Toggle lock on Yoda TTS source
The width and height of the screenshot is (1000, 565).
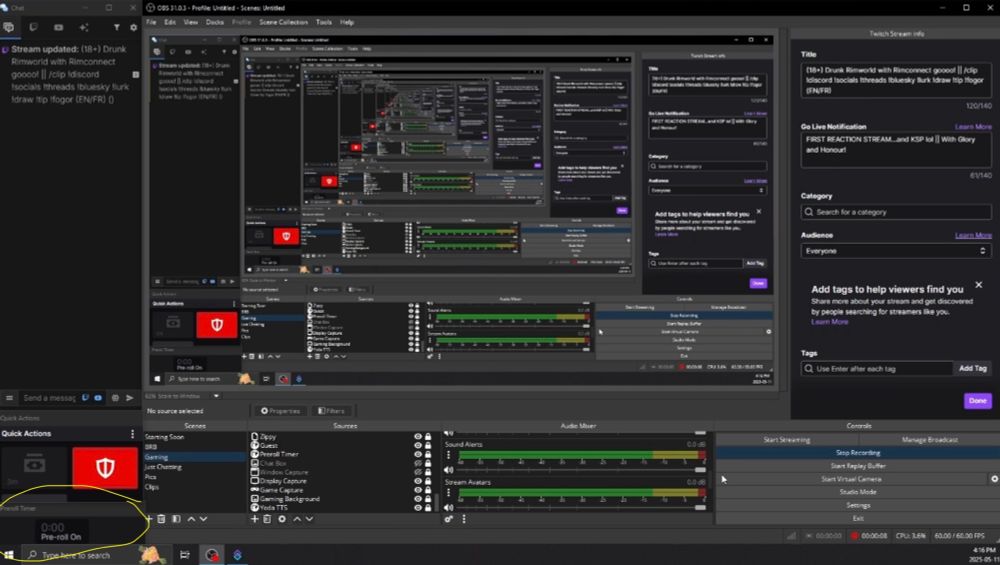click(428, 508)
